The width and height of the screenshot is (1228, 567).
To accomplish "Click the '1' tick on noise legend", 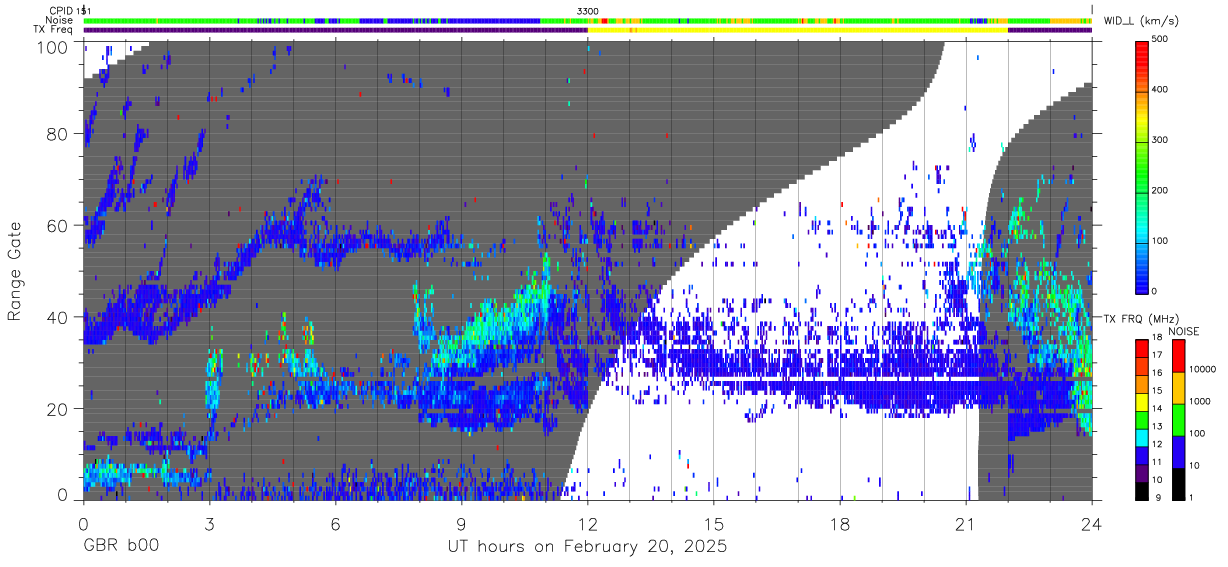I will coord(1190,497).
